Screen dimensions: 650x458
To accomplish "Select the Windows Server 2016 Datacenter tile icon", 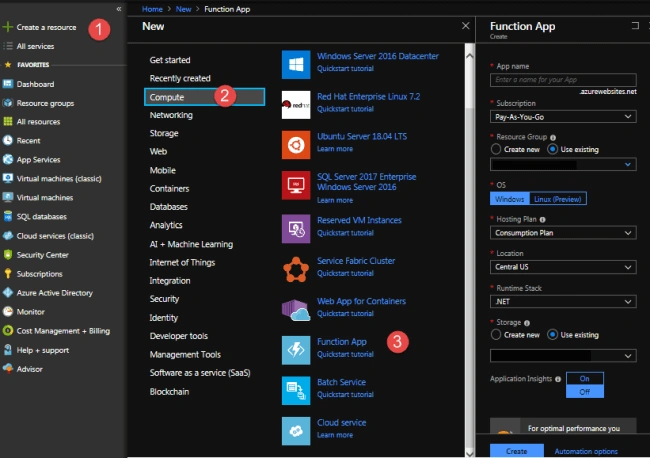I will coord(296,64).
